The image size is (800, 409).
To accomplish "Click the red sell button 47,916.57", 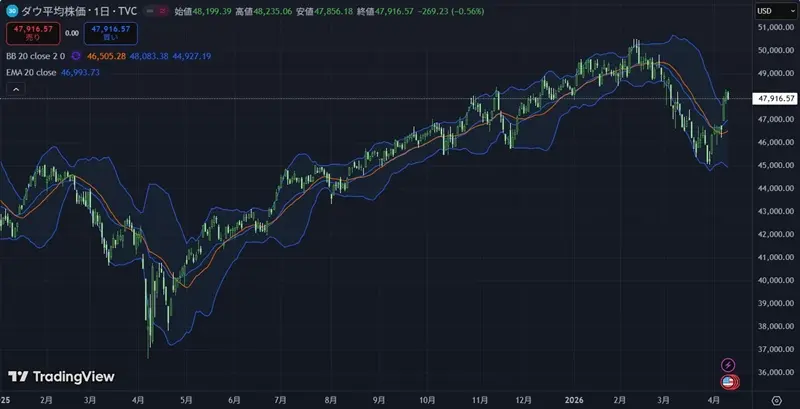I will tap(32, 33).
